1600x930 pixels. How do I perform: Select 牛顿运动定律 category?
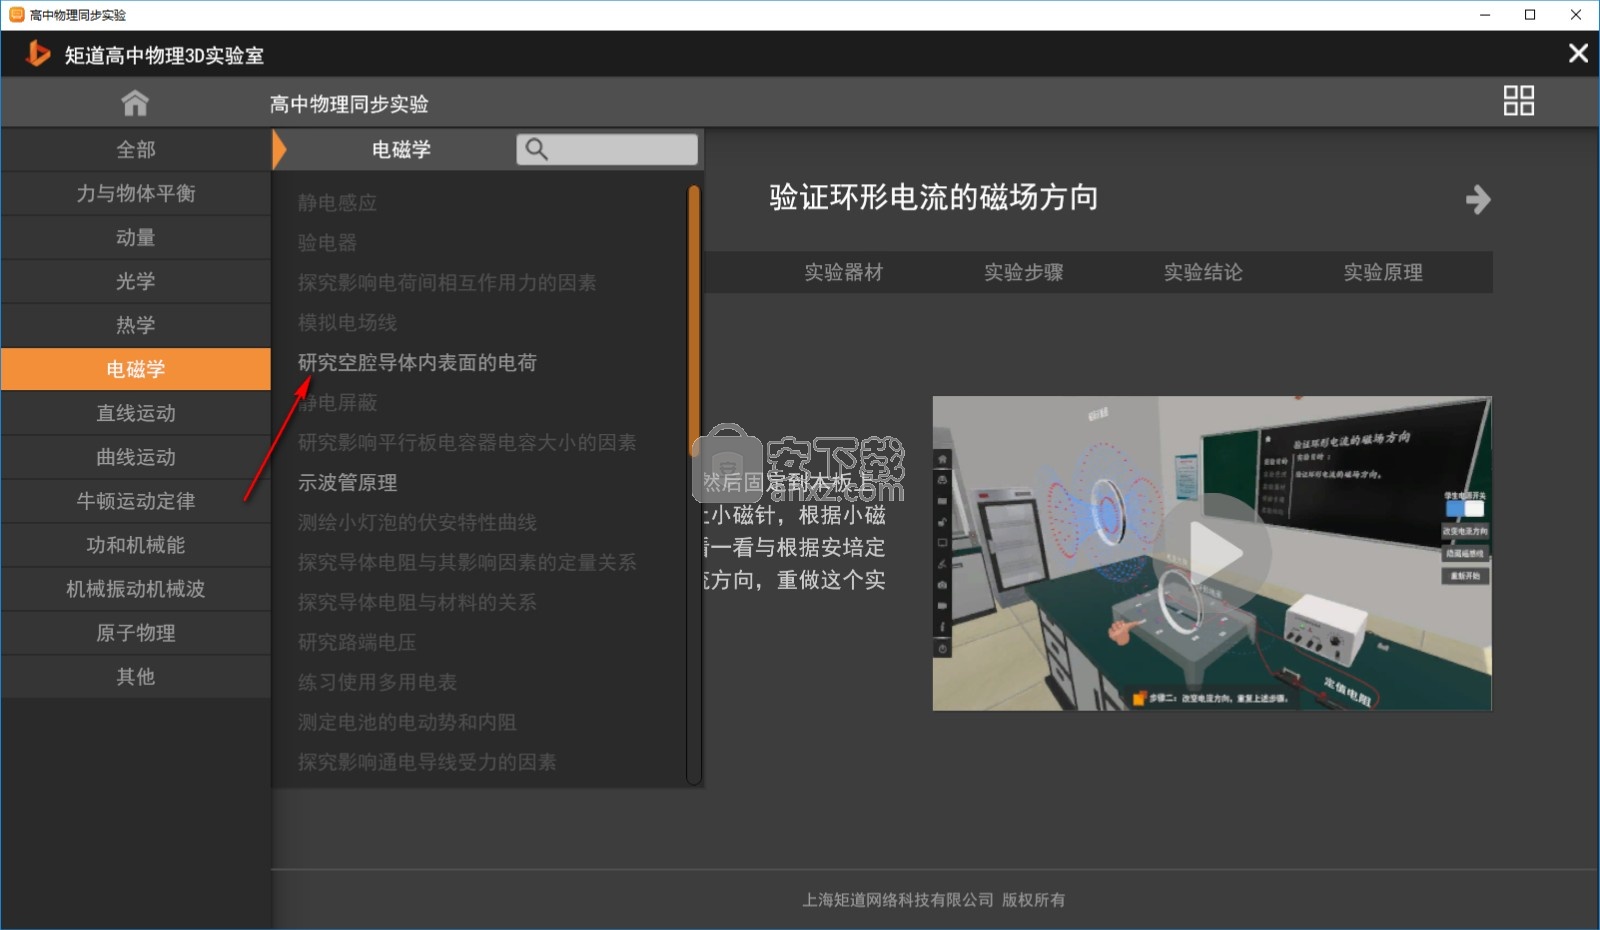point(136,501)
